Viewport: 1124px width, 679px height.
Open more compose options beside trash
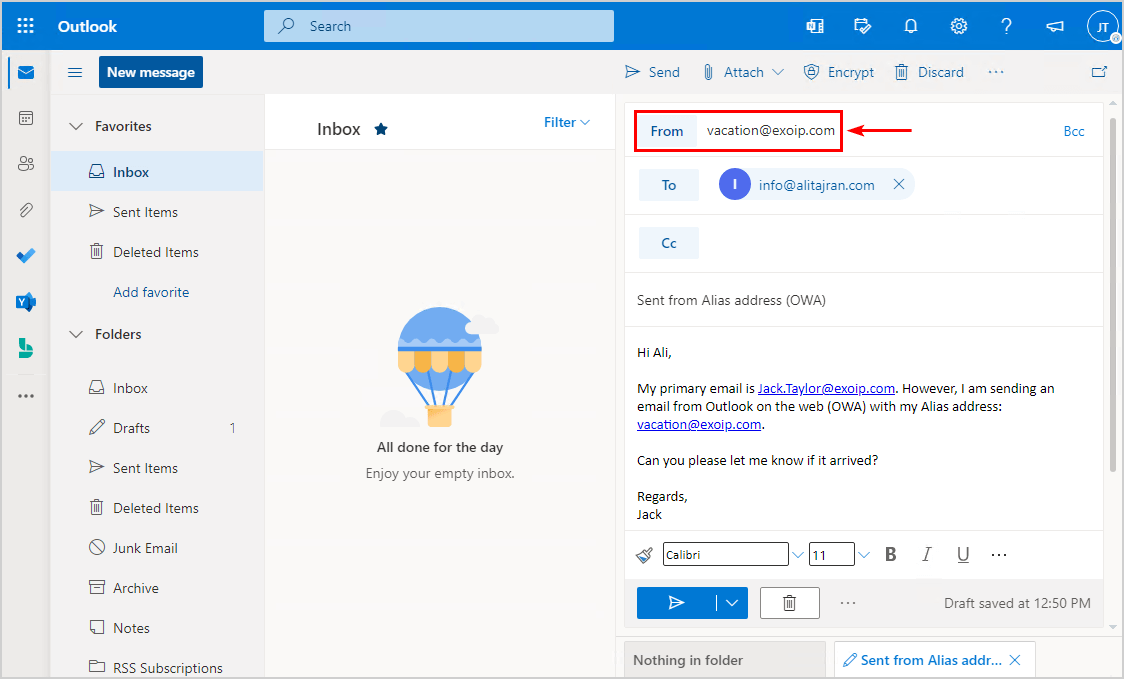[848, 603]
